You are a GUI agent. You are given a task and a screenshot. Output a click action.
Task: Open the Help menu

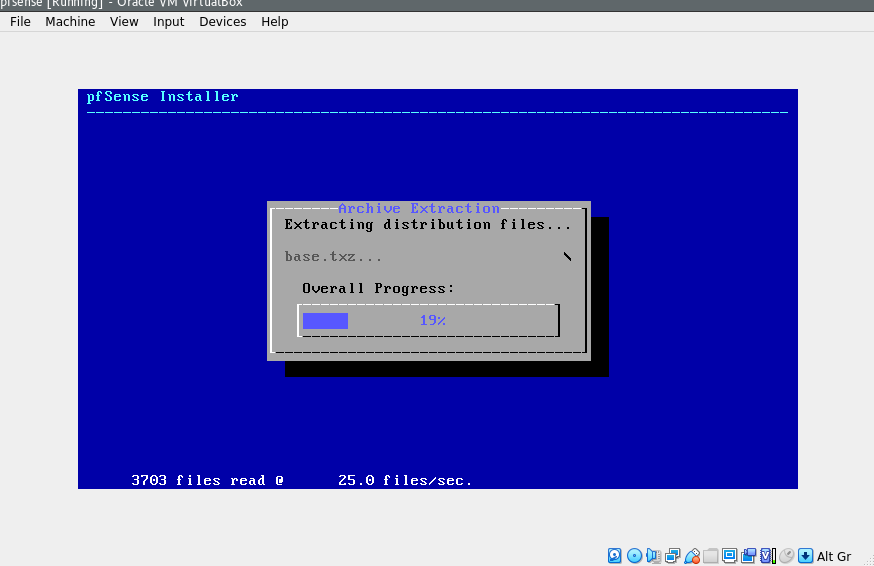click(274, 21)
